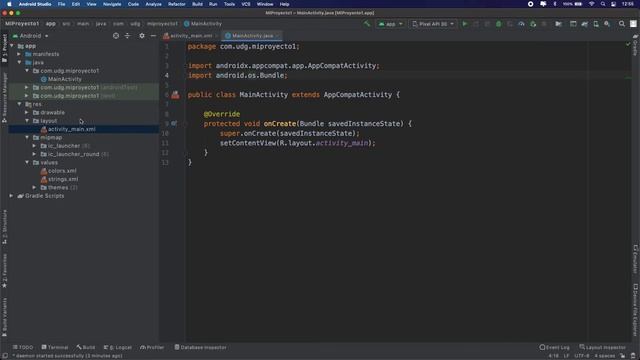
Task: Click the UTF-8 encoding status bar entry
Action: [x=582, y=356]
